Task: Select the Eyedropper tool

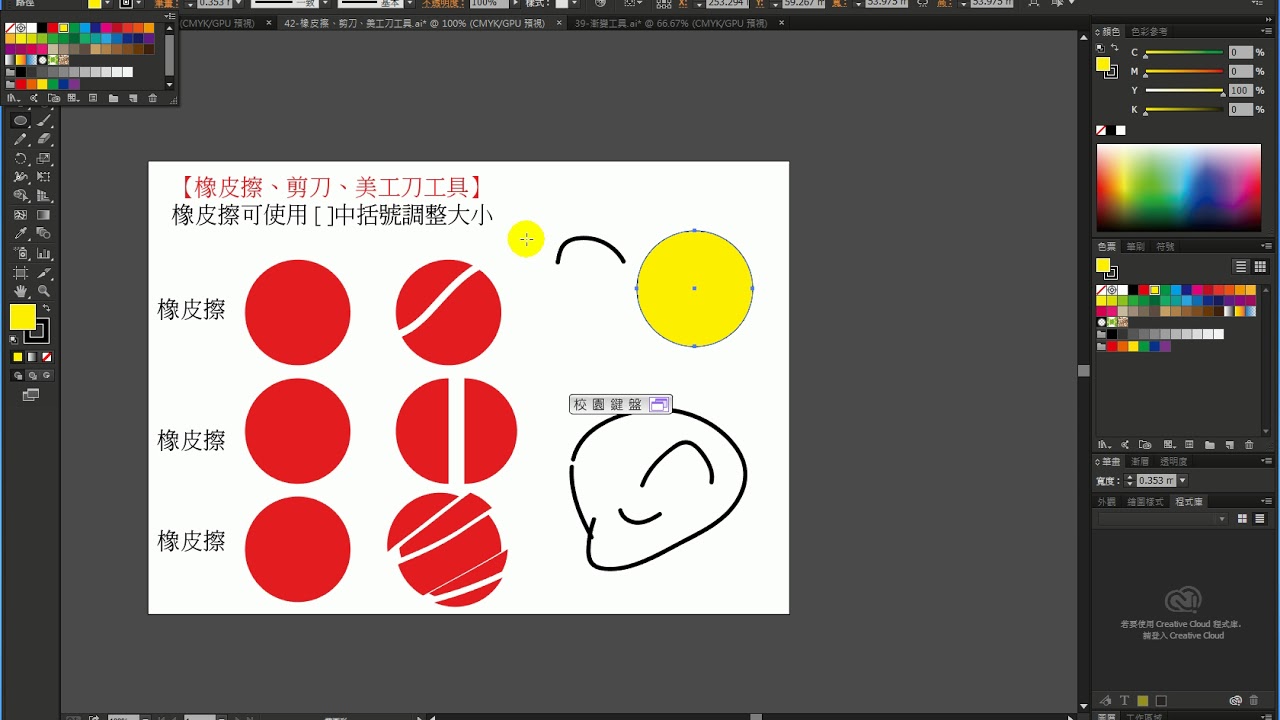Action: [20, 234]
